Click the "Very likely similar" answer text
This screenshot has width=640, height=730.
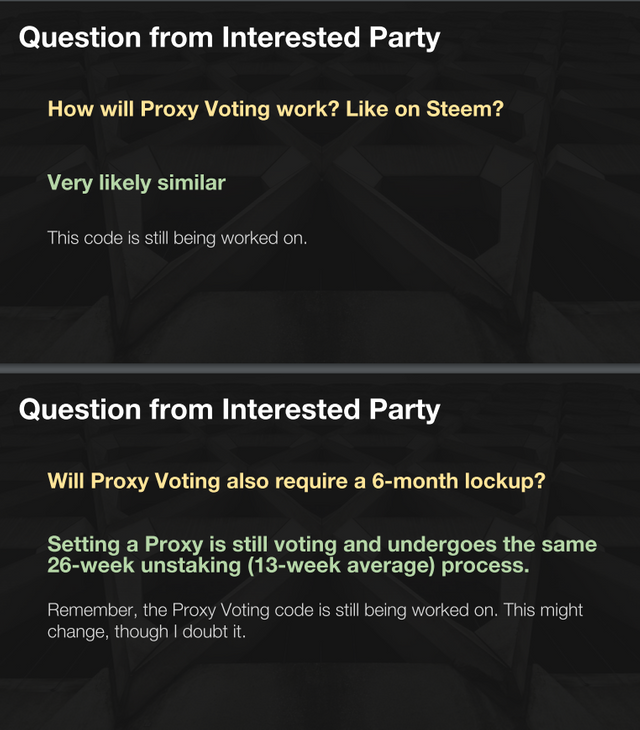[x=137, y=183]
